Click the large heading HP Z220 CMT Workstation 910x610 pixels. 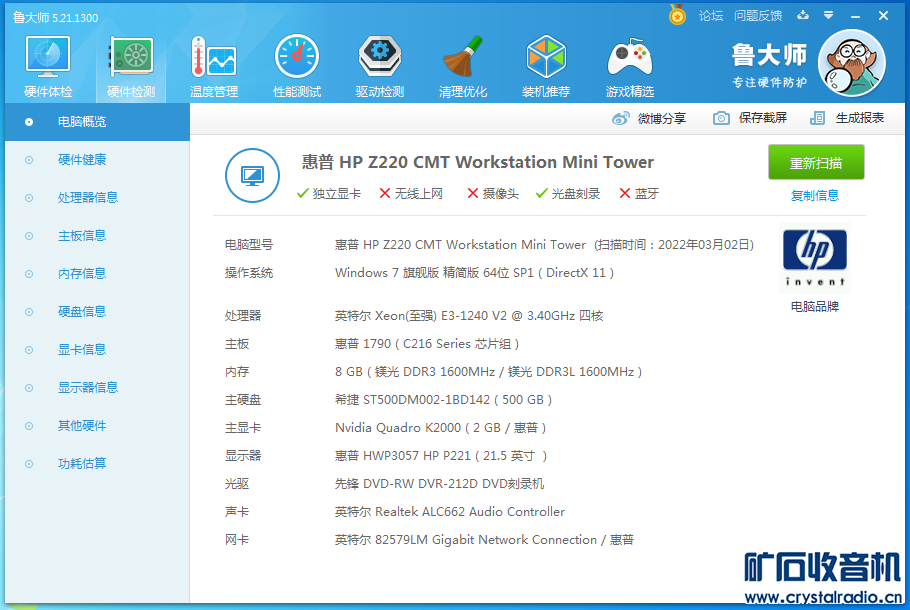pos(478,162)
